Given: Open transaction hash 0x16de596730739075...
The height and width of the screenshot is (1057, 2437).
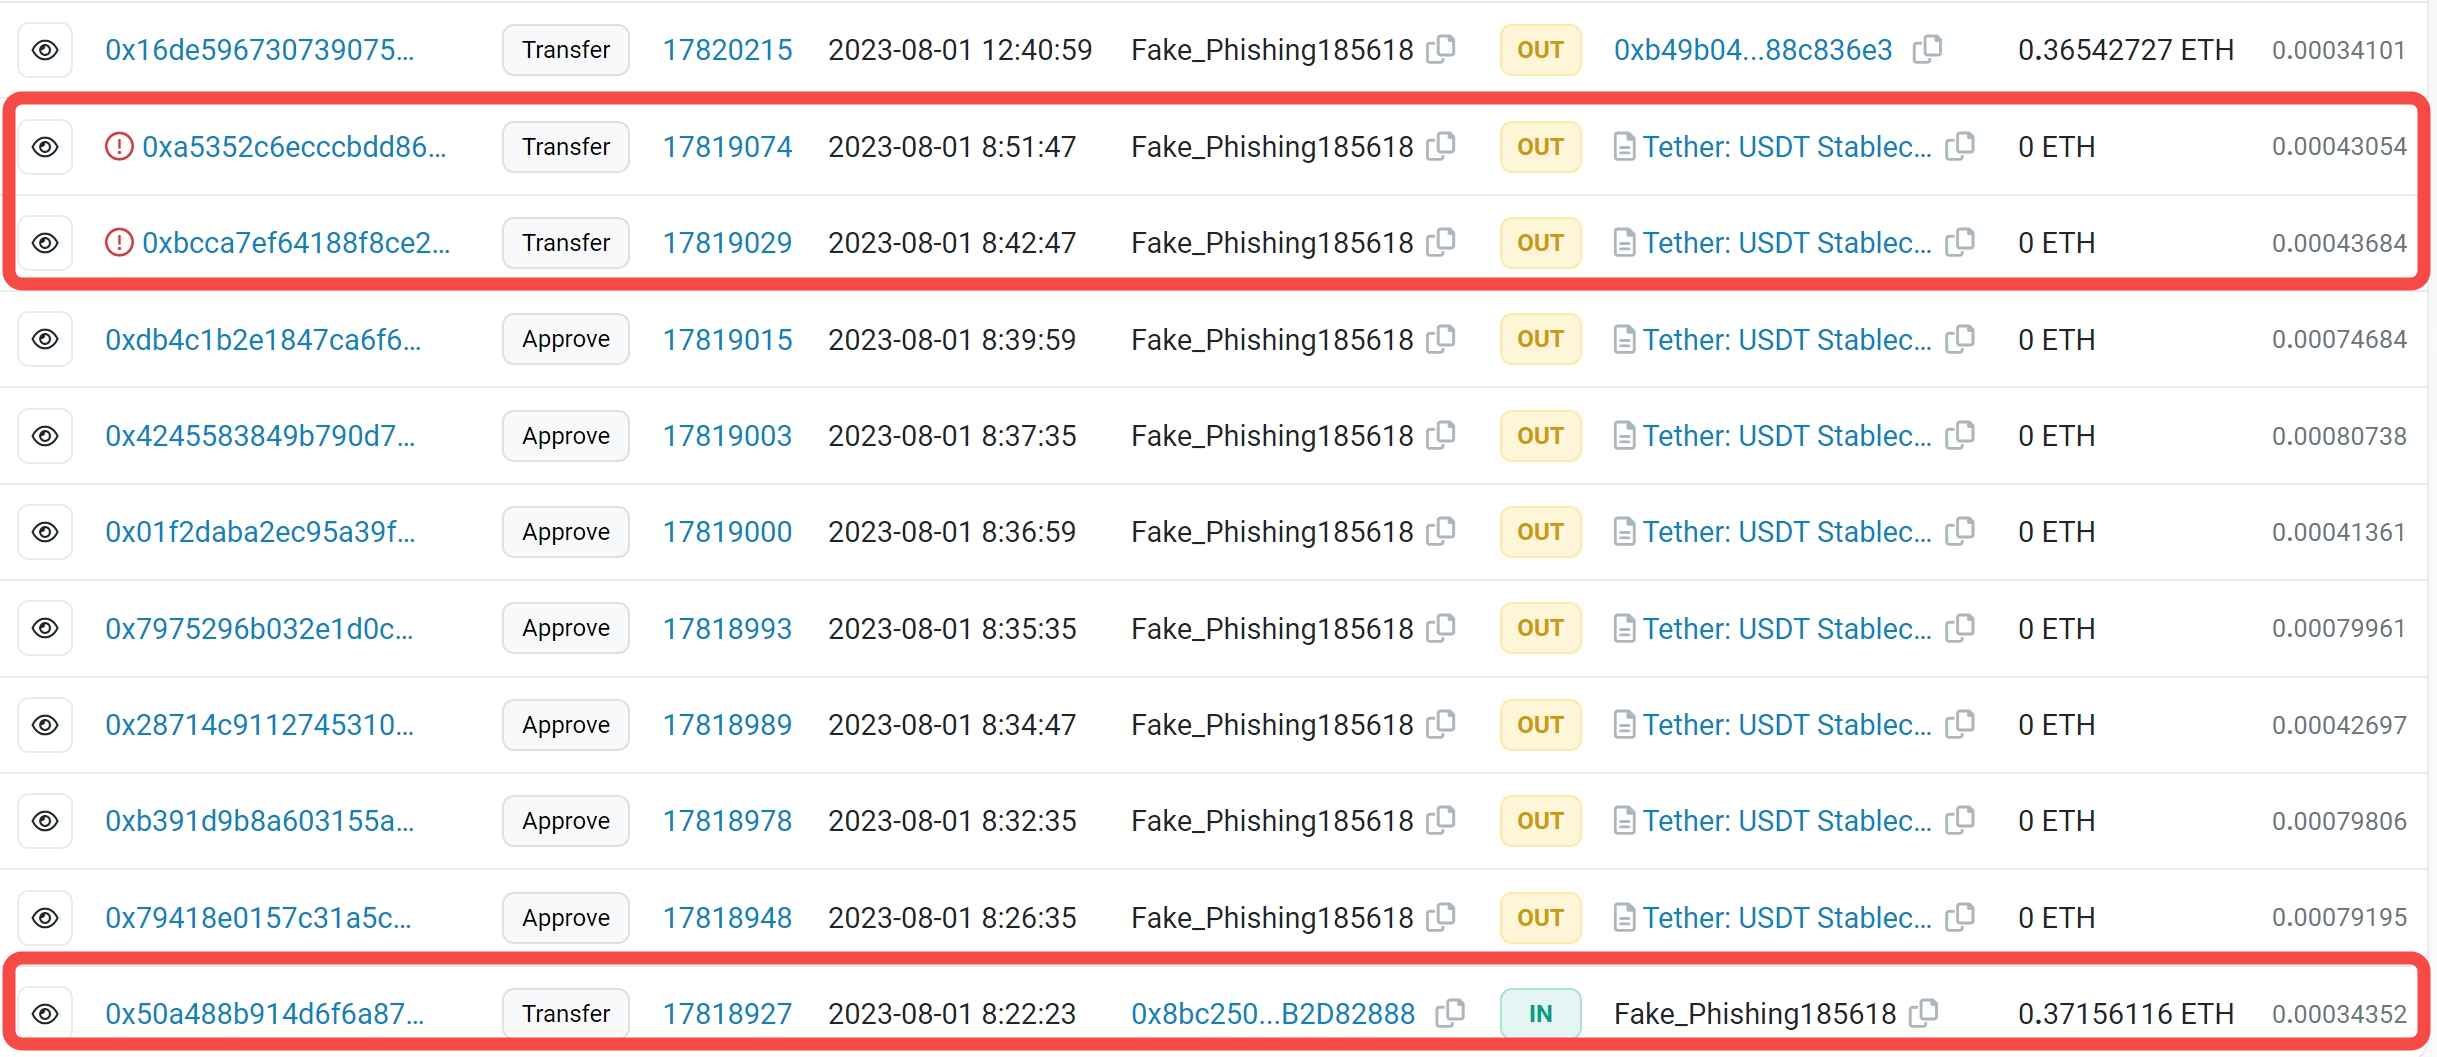Looking at the screenshot, I should coord(259,50).
